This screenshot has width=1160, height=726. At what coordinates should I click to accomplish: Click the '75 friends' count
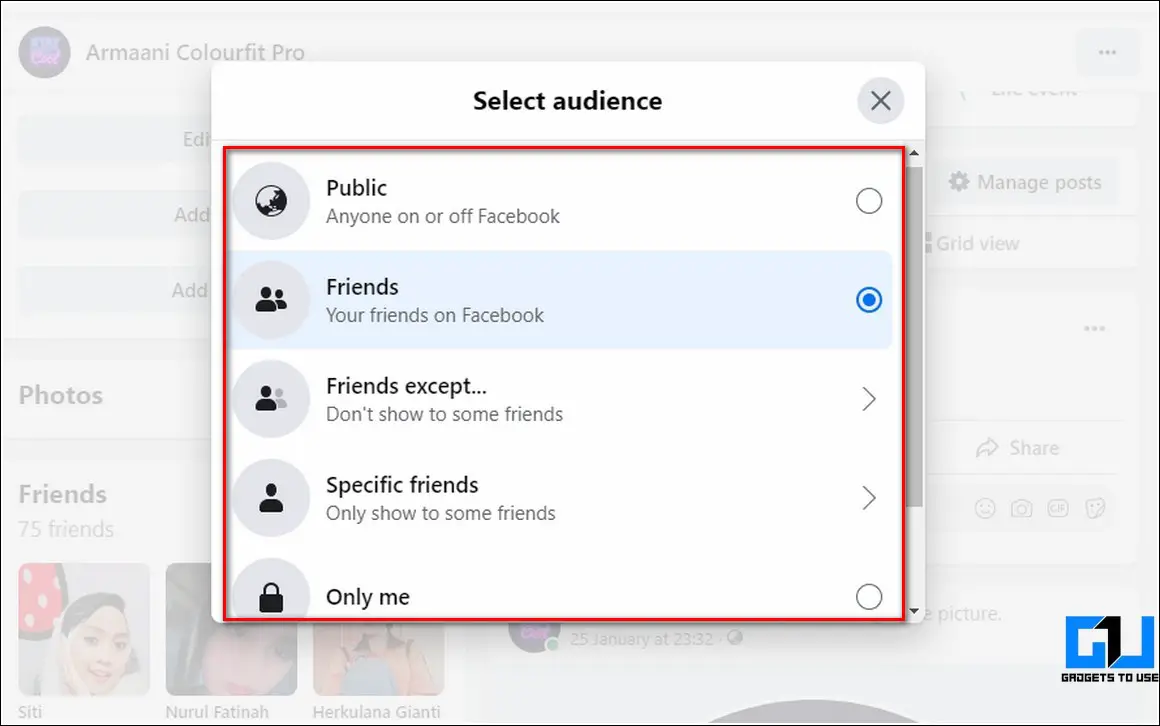67,529
